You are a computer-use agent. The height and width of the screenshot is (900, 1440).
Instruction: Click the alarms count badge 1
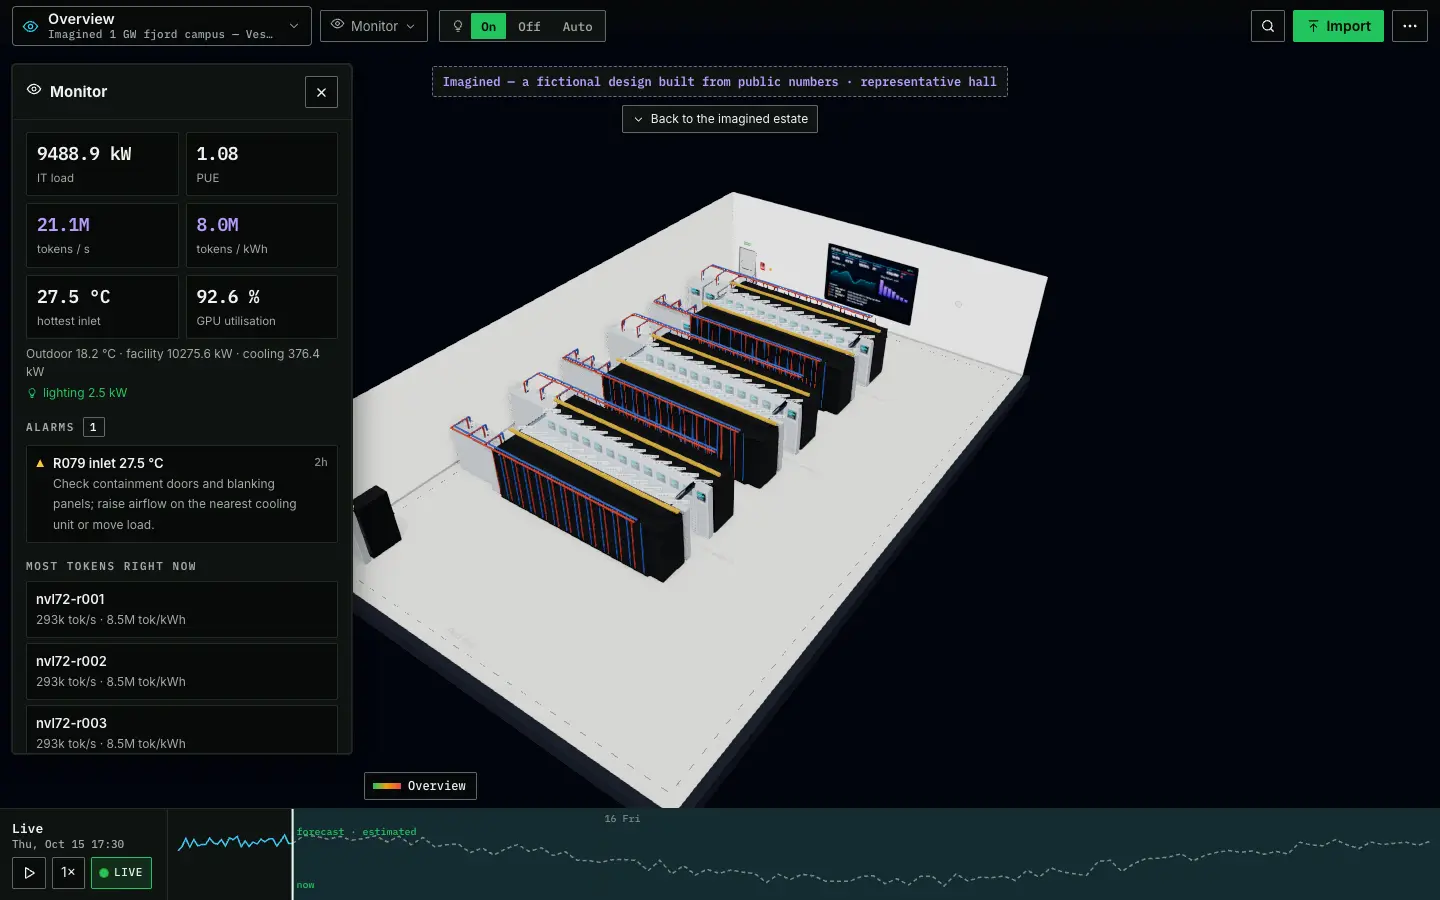pyautogui.click(x=93, y=427)
